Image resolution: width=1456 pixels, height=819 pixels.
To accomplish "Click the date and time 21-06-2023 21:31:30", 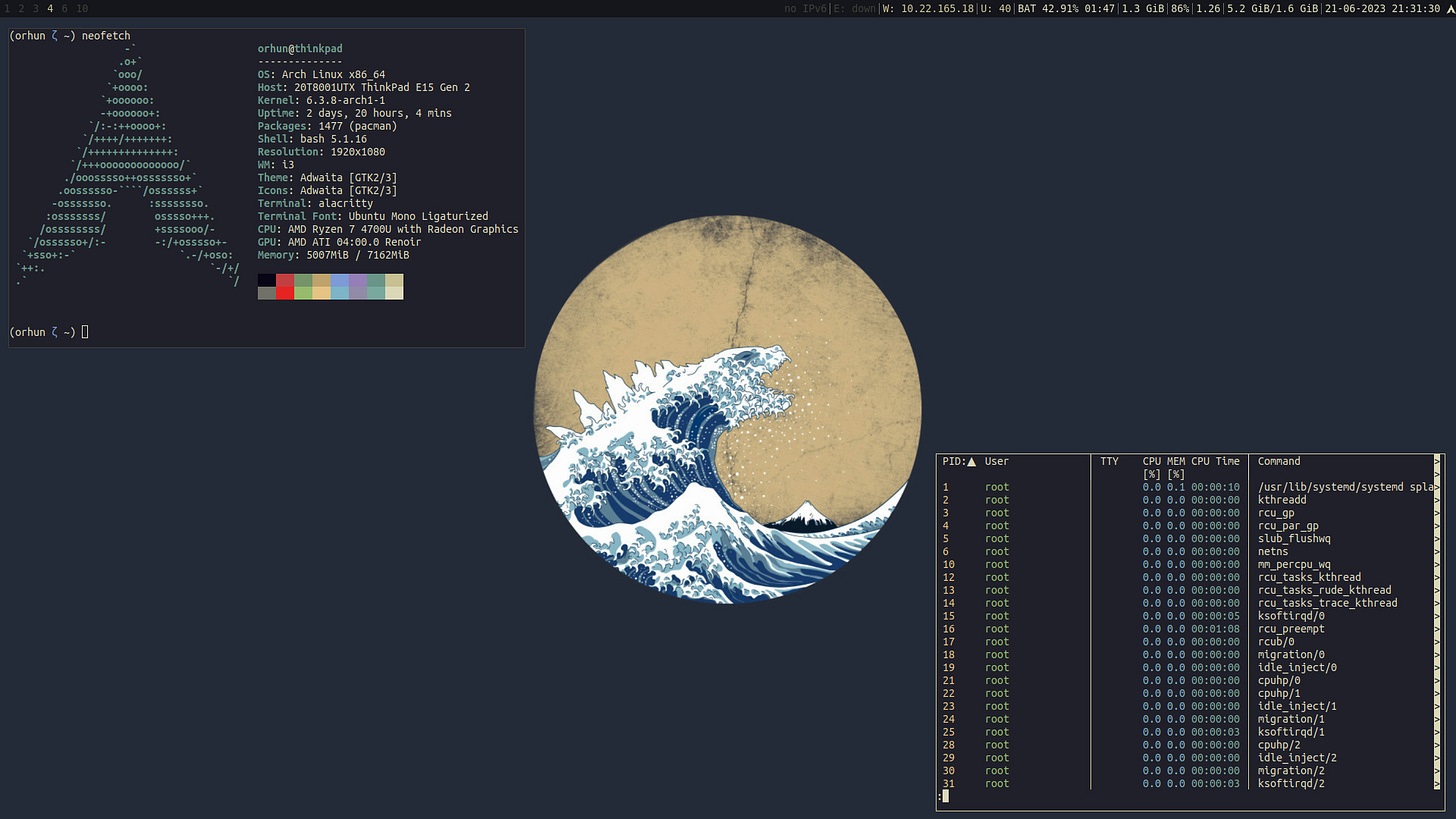I will point(1382,8).
